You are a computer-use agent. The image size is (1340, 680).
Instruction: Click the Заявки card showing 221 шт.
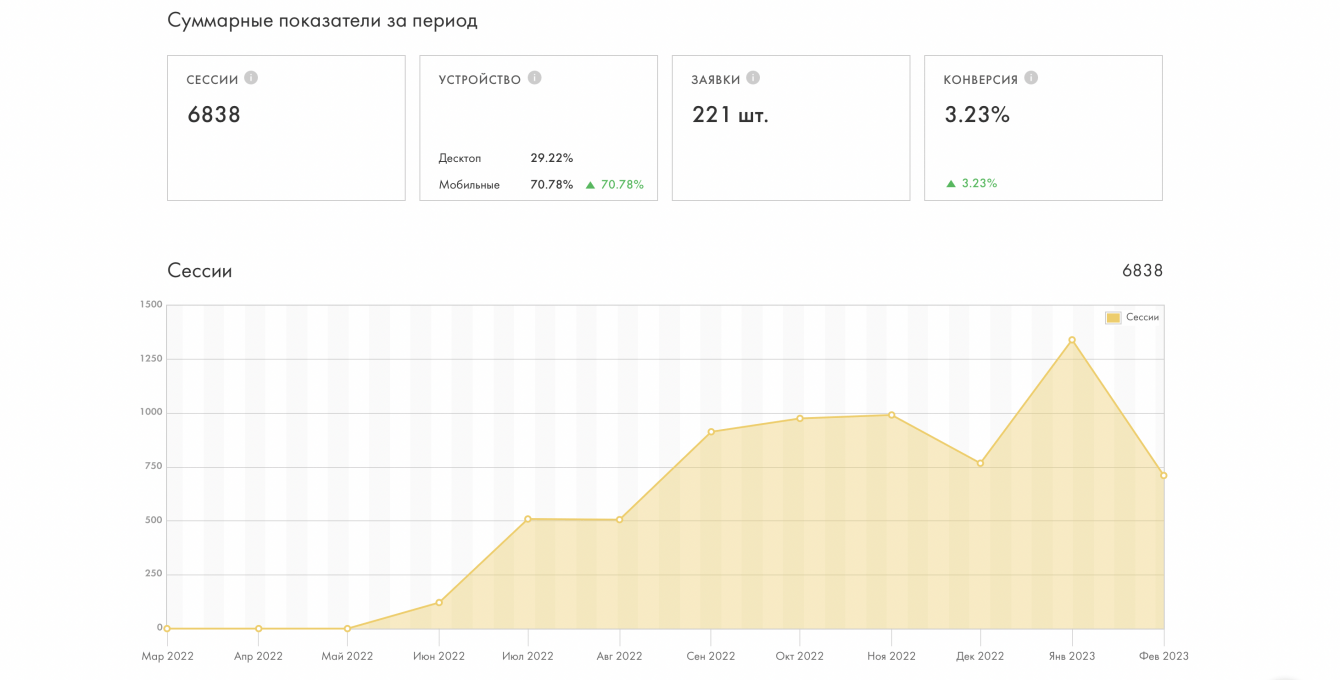pos(730,115)
